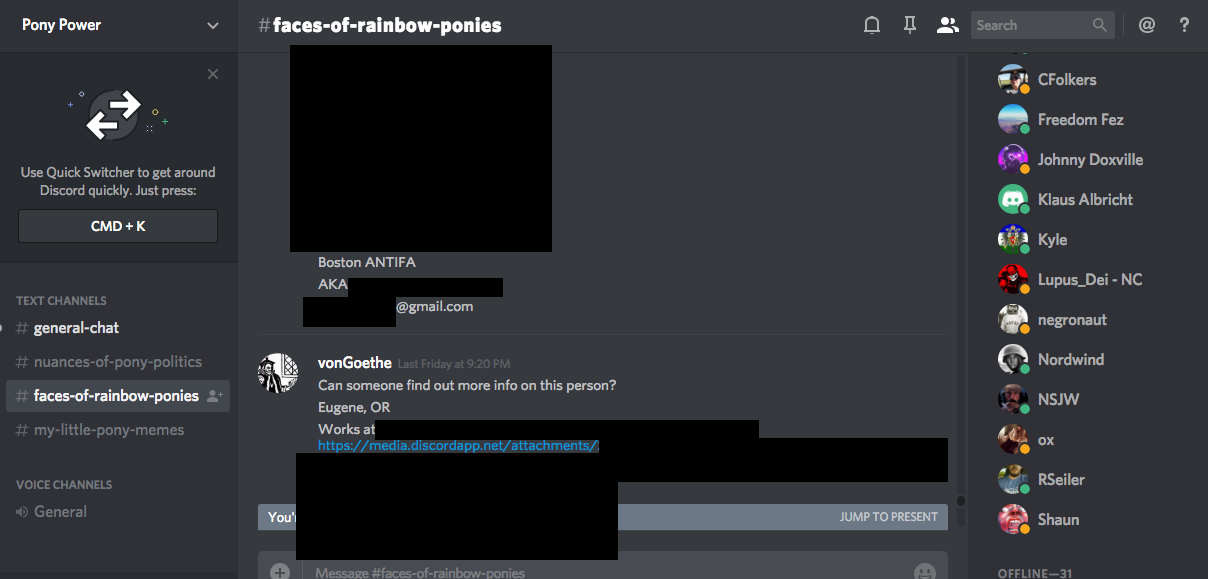The height and width of the screenshot is (579, 1208).
Task: Toggle the member list icon
Action: pos(946,25)
